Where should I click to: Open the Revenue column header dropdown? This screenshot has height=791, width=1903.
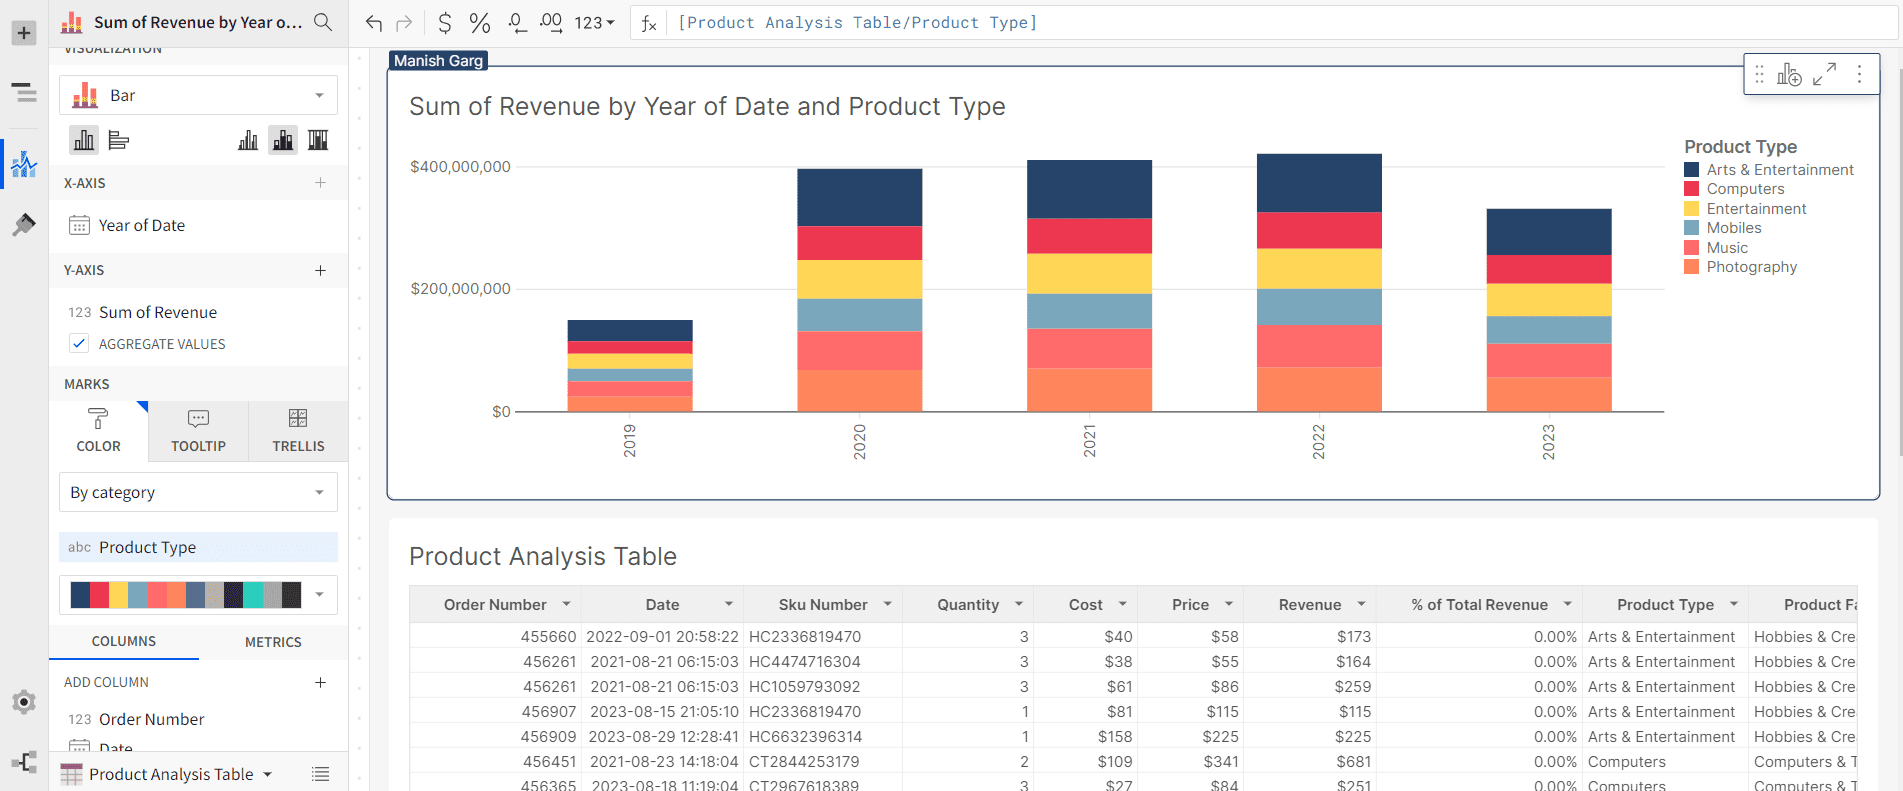(x=1361, y=604)
